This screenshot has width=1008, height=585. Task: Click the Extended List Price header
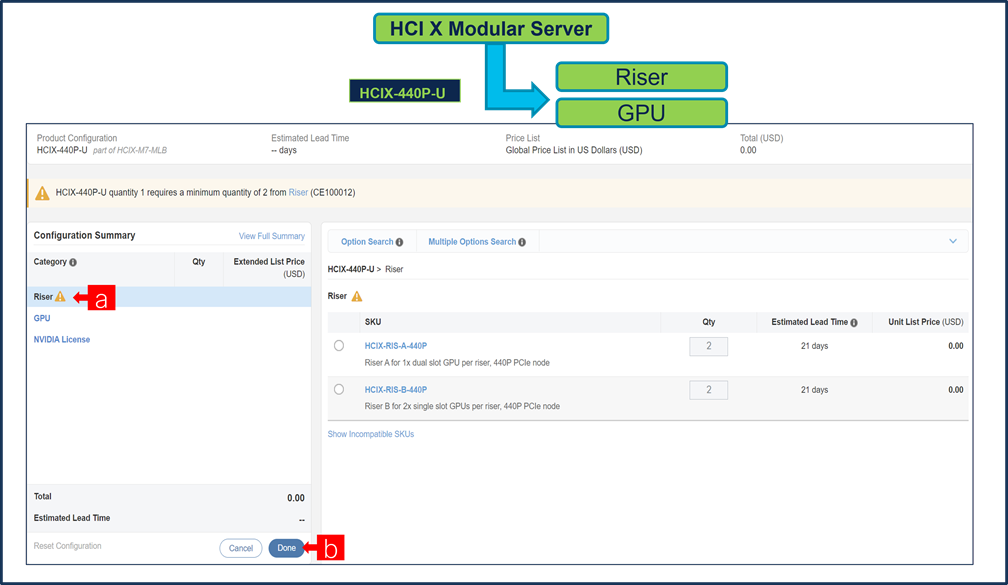coord(269,267)
